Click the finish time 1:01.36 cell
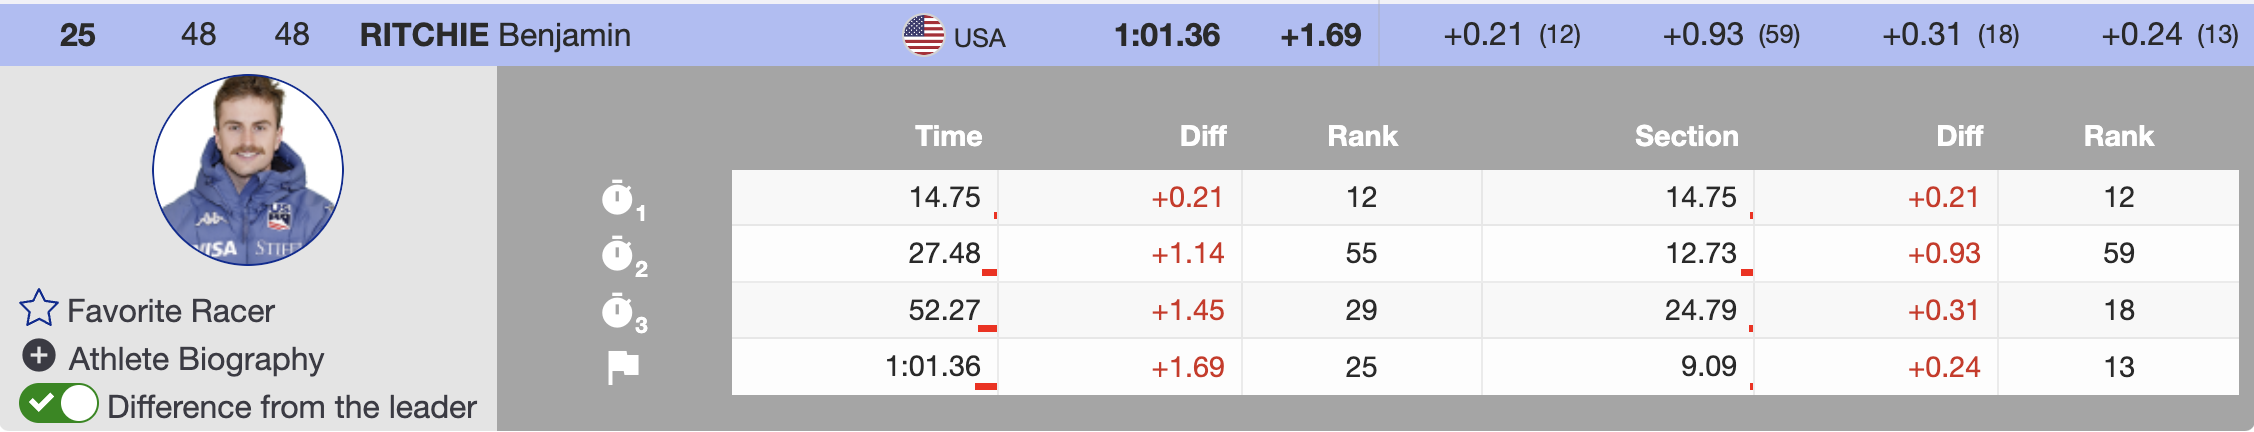2254x432 pixels. click(x=932, y=367)
